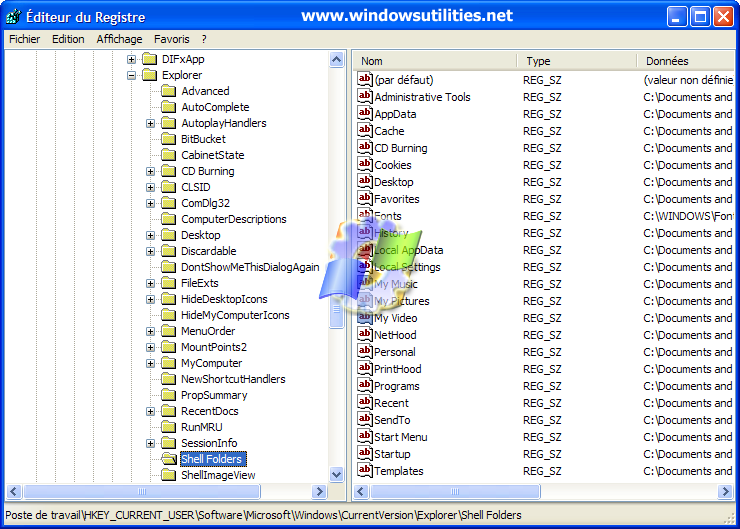The image size is (740, 529).
Task: Click the values pane horizontal scrollbar thumb
Action: pyautogui.click(x=455, y=492)
